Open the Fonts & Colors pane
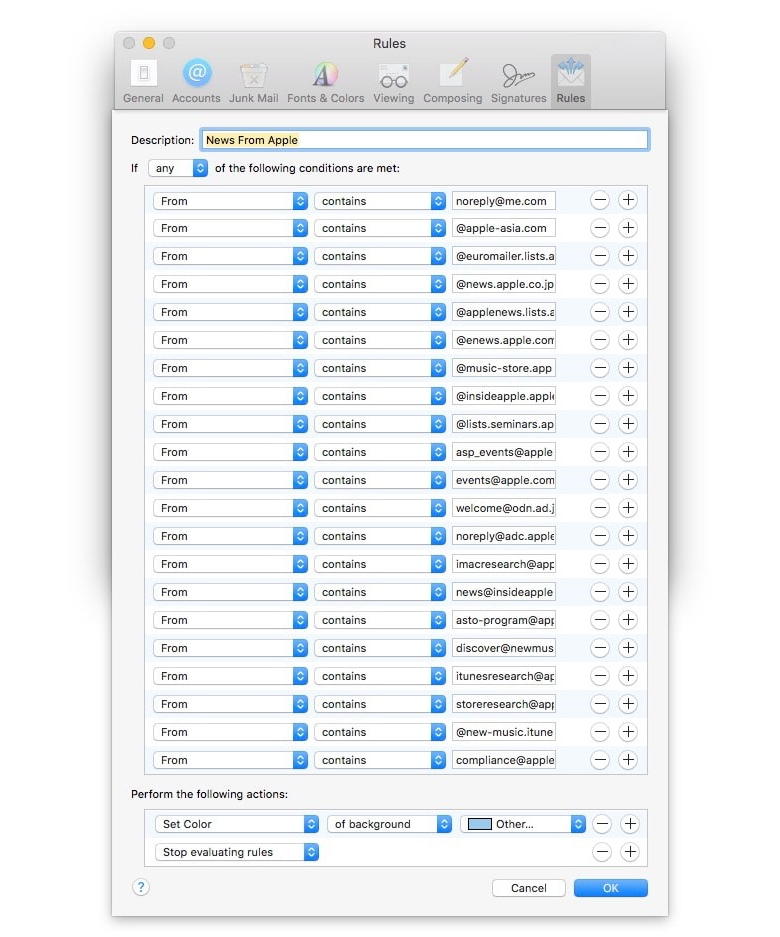 [325, 81]
